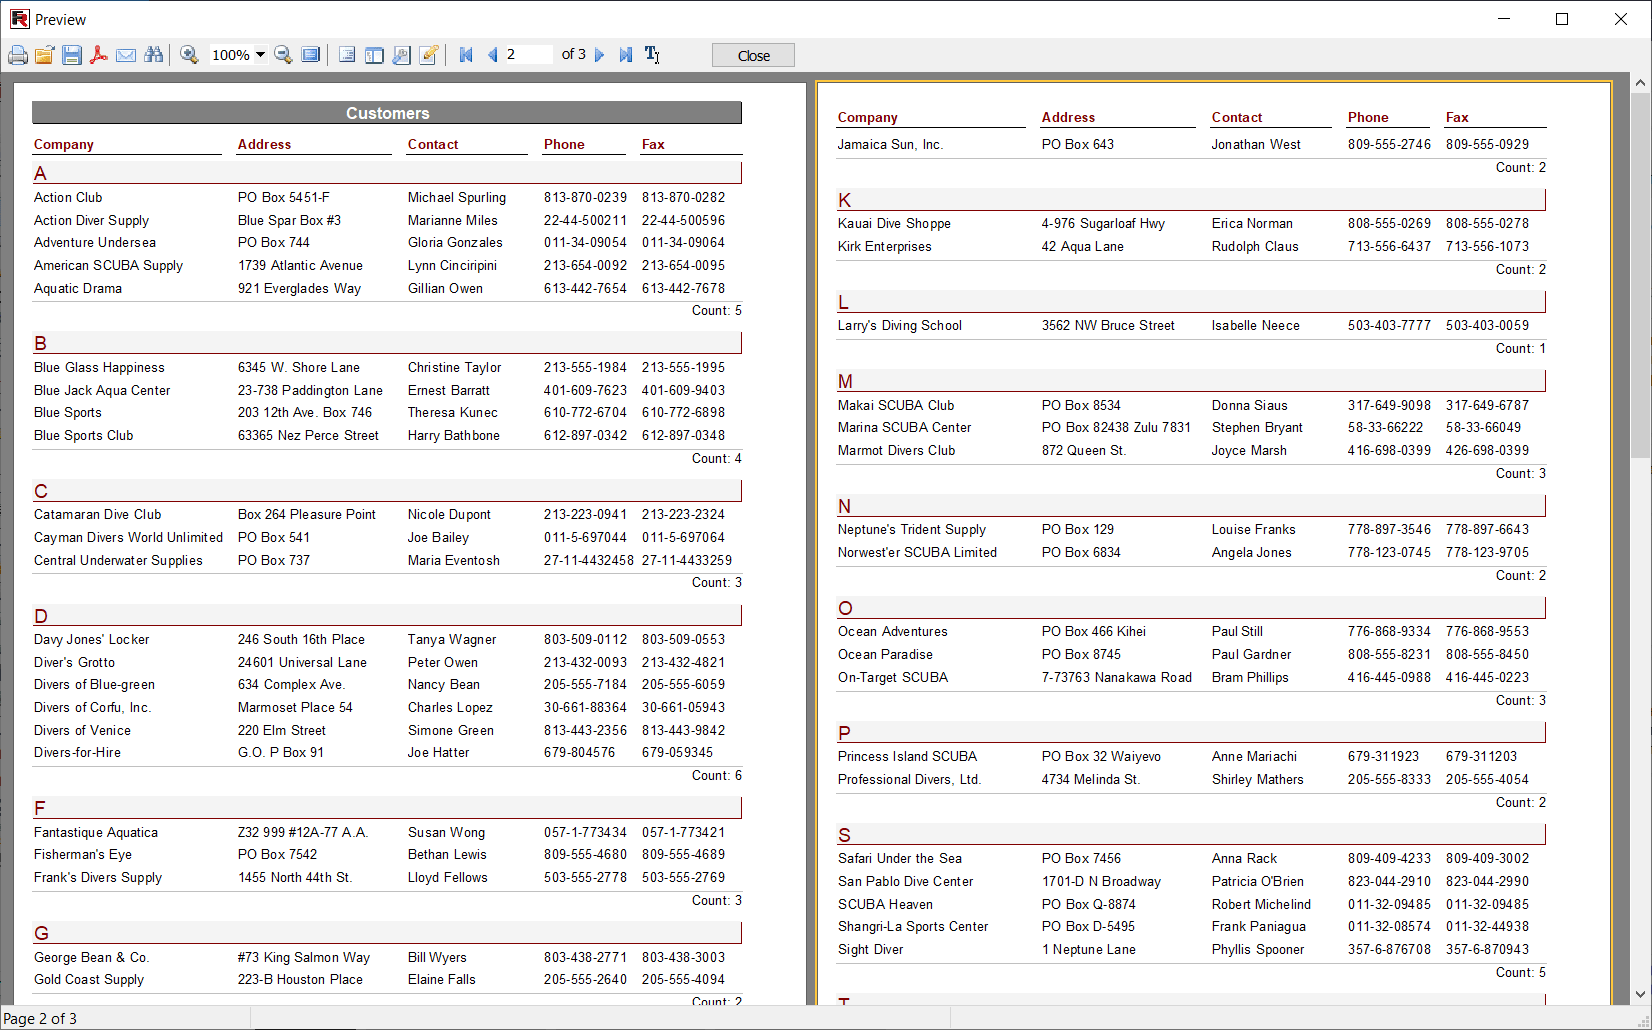Go to the first page
This screenshot has width=1652, height=1030.
tap(466, 55)
